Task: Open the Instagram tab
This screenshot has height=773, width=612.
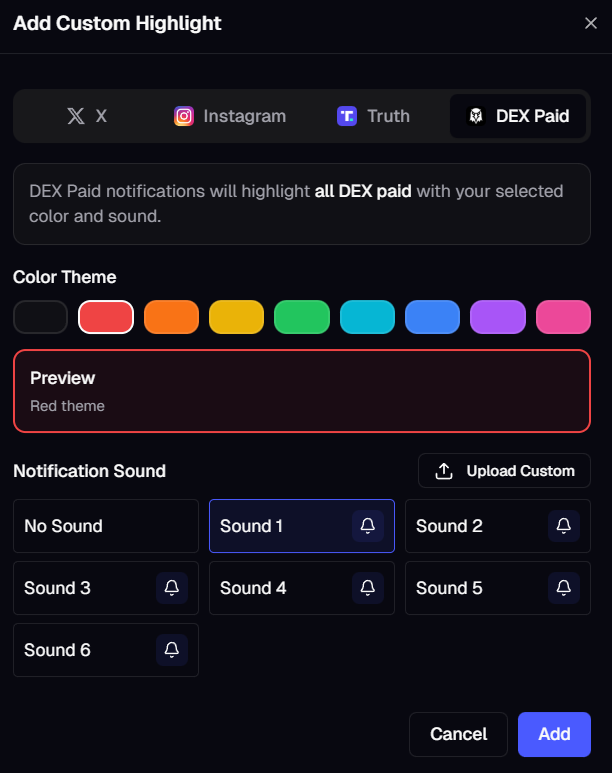Action: [230, 116]
